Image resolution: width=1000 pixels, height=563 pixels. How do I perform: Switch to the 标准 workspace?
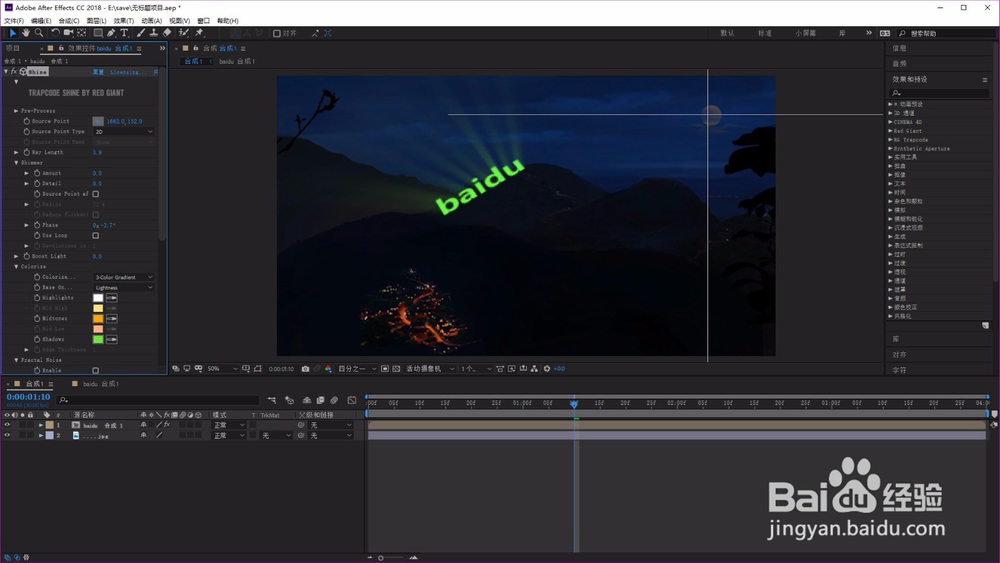pyautogui.click(x=765, y=33)
